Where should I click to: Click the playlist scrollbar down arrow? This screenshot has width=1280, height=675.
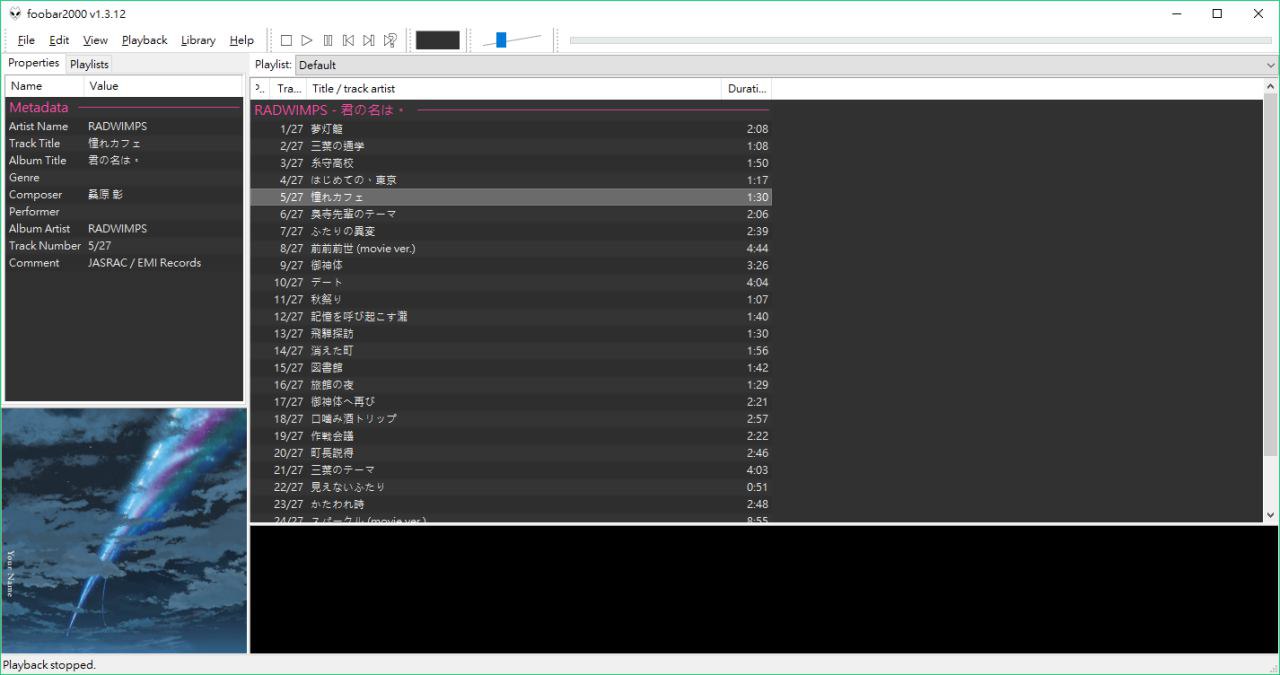point(1271,515)
